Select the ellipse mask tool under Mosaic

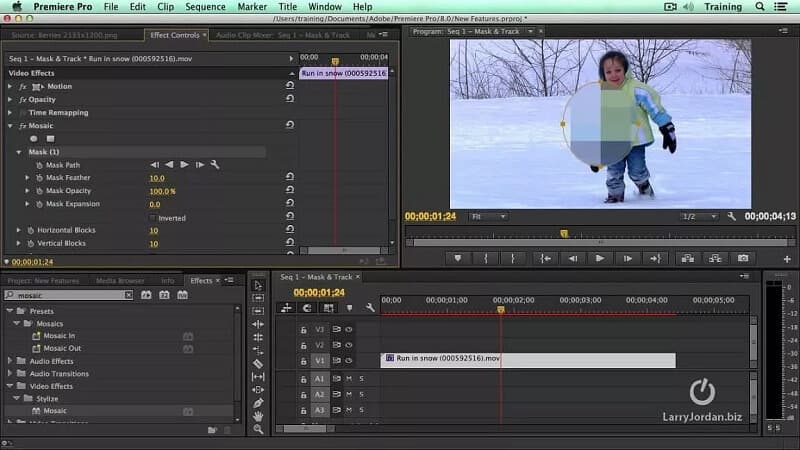pyautogui.click(x=34, y=139)
